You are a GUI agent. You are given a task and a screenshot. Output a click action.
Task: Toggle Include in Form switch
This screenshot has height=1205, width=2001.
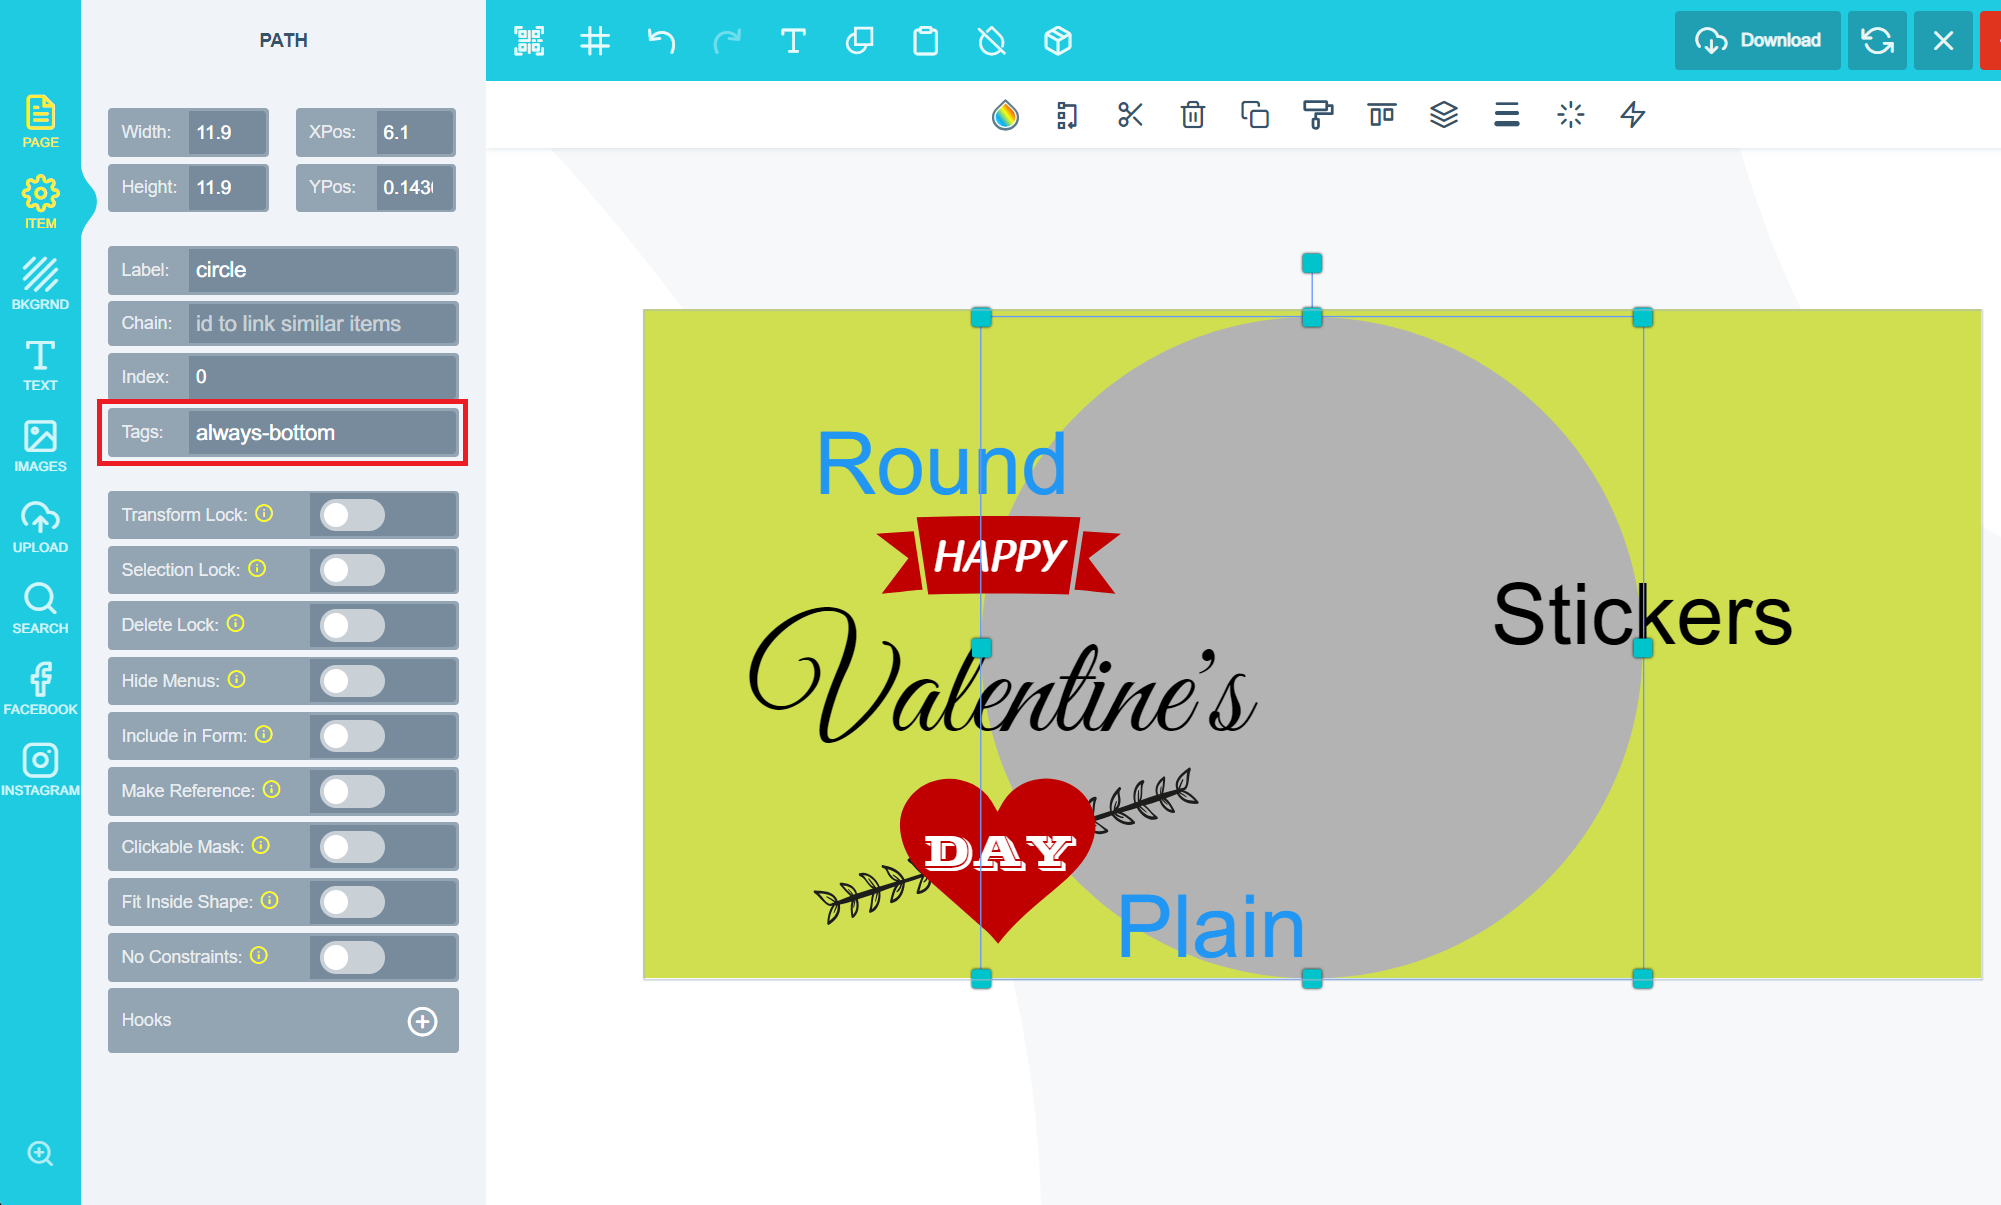pyautogui.click(x=352, y=736)
